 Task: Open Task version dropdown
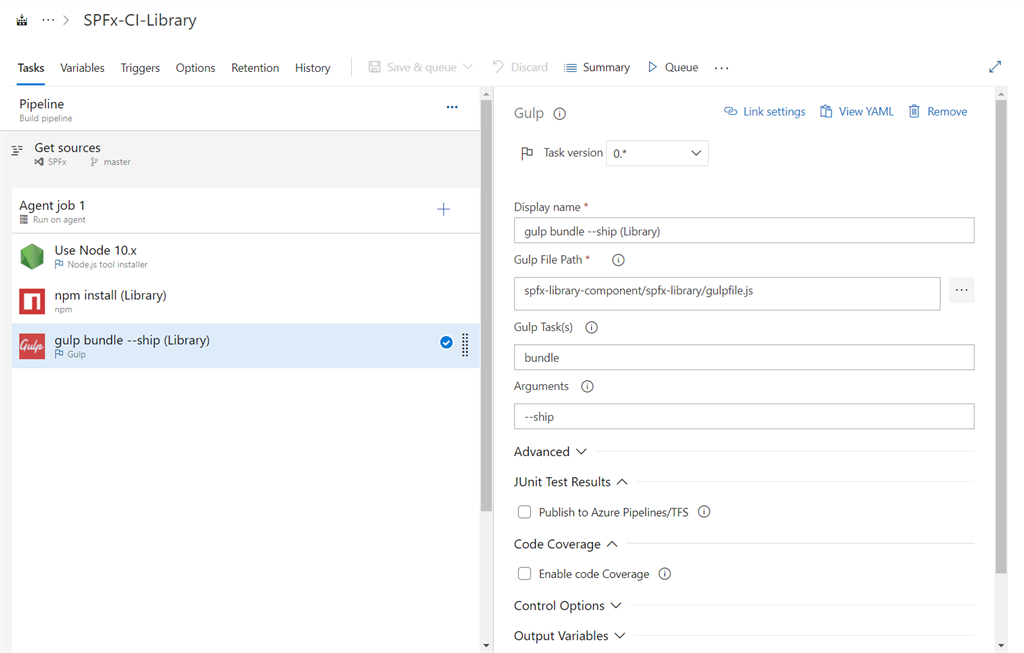coord(656,153)
